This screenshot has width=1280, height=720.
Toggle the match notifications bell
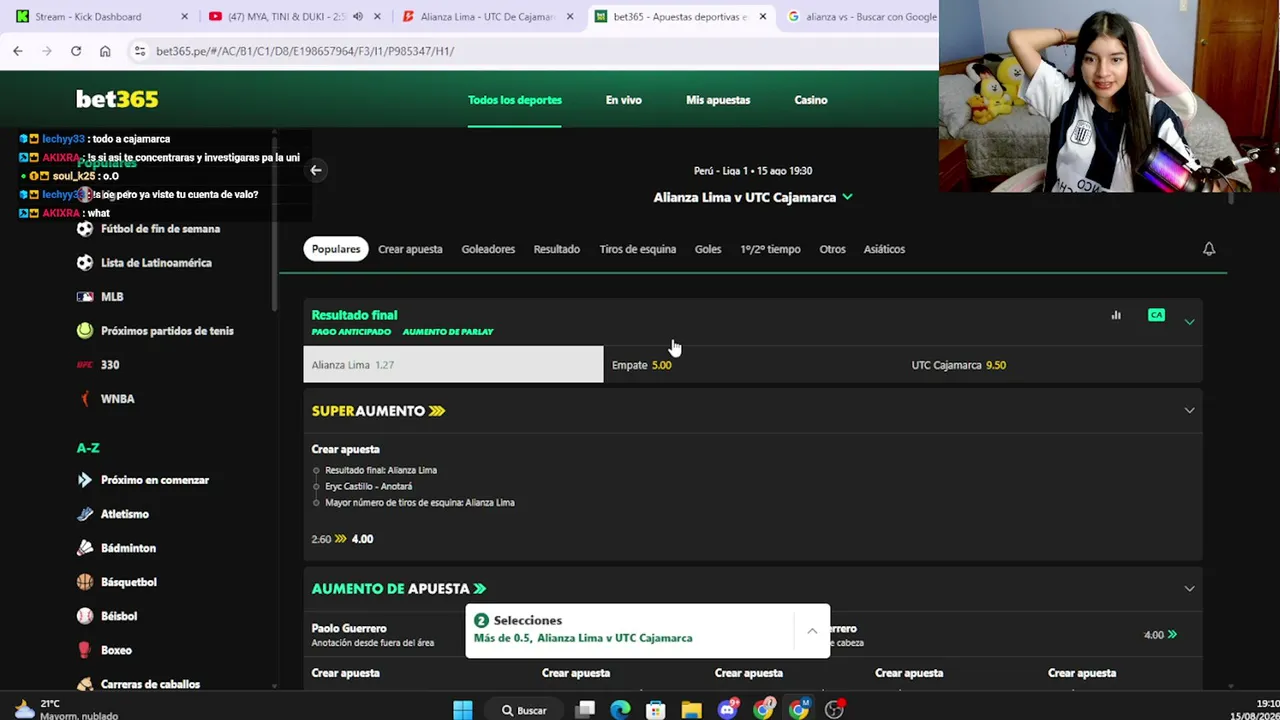tap(1209, 249)
